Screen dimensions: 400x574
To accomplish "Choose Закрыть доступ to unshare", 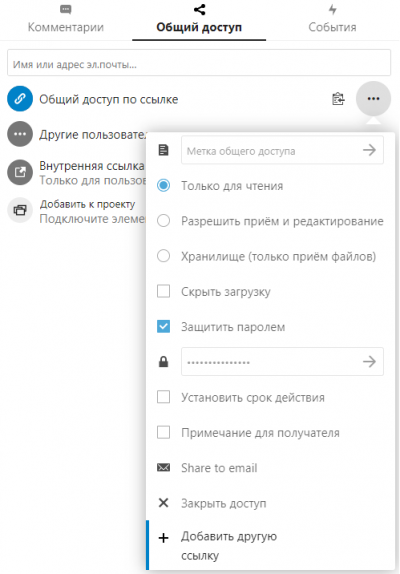I will tap(224, 503).
